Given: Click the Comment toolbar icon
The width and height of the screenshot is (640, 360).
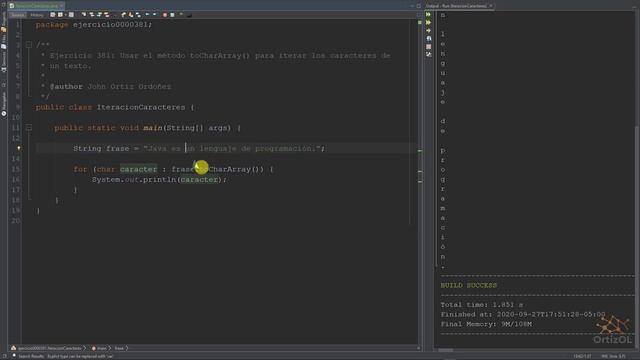Looking at the screenshot, I should coord(181,14).
